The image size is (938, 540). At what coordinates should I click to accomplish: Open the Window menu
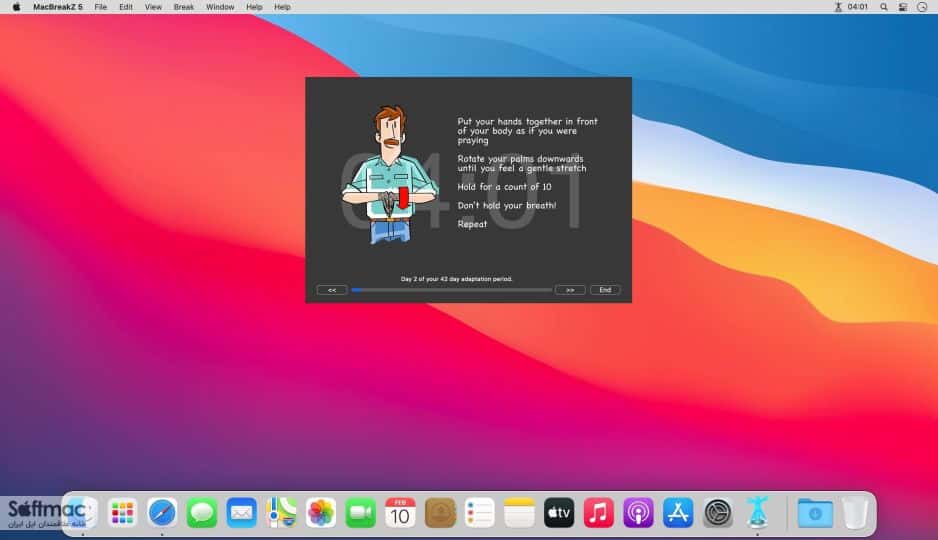[x=220, y=7]
